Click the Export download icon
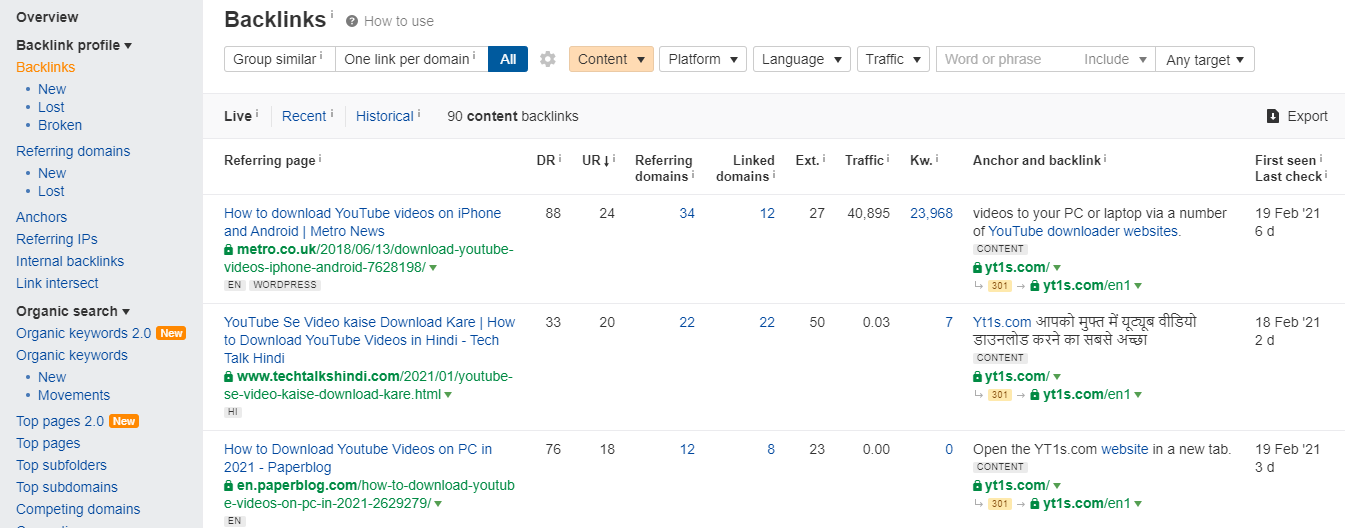The height and width of the screenshot is (528, 1345). [1273, 116]
